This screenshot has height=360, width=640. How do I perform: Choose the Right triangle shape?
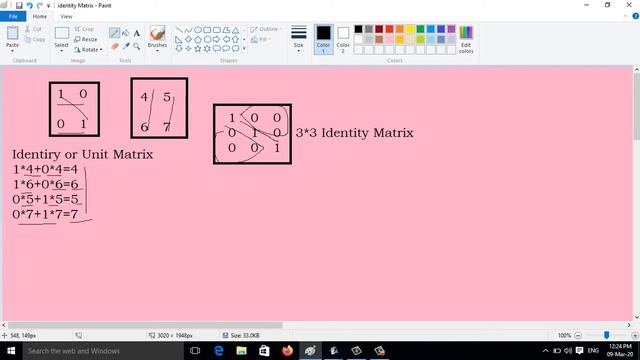pyautogui.click(x=179, y=40)
